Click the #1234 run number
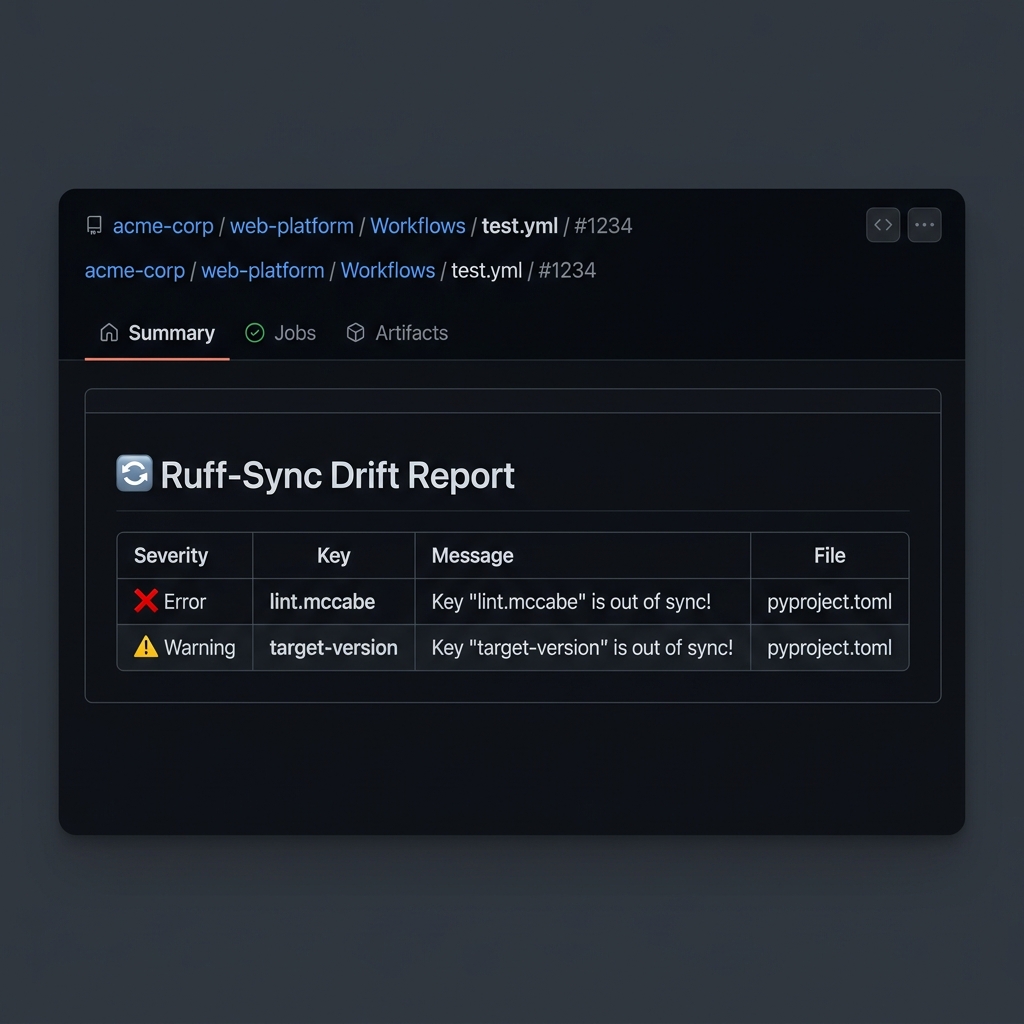Screen dimensions: 1024x1024 603,226
